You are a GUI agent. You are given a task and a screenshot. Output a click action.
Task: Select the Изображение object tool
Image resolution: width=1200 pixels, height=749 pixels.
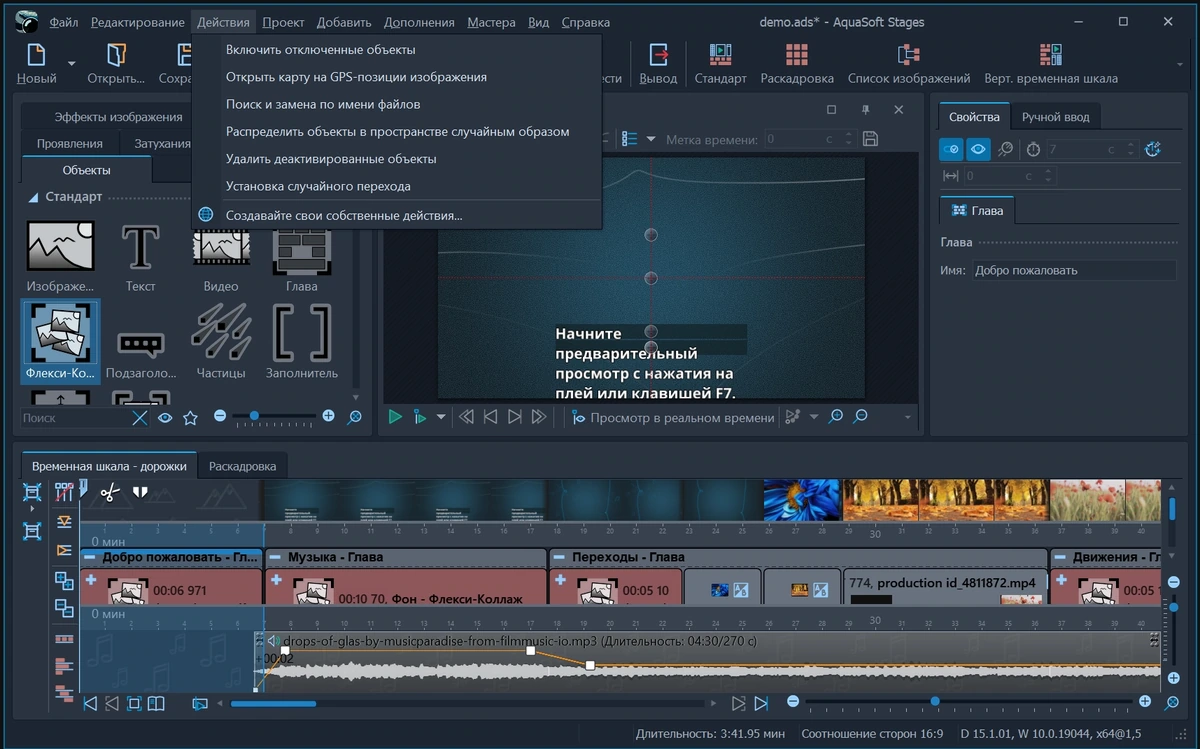click(60, 257)
